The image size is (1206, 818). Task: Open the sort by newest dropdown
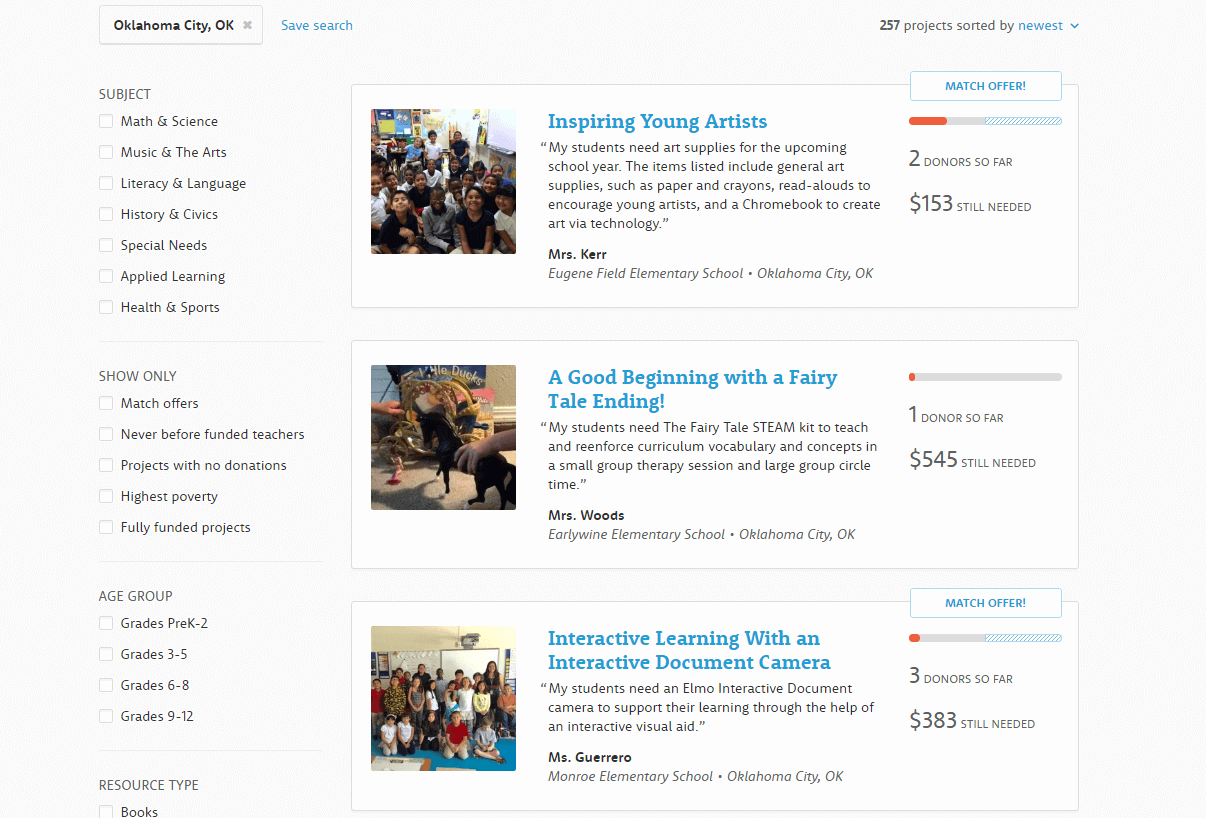(1048, 26)
